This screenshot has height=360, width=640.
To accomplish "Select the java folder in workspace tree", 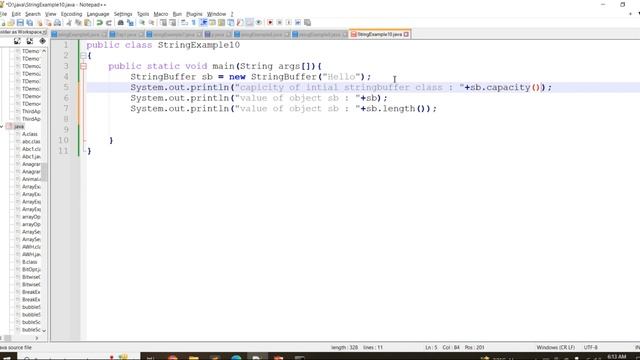I will pyautogui.click(x=19, y=127).
